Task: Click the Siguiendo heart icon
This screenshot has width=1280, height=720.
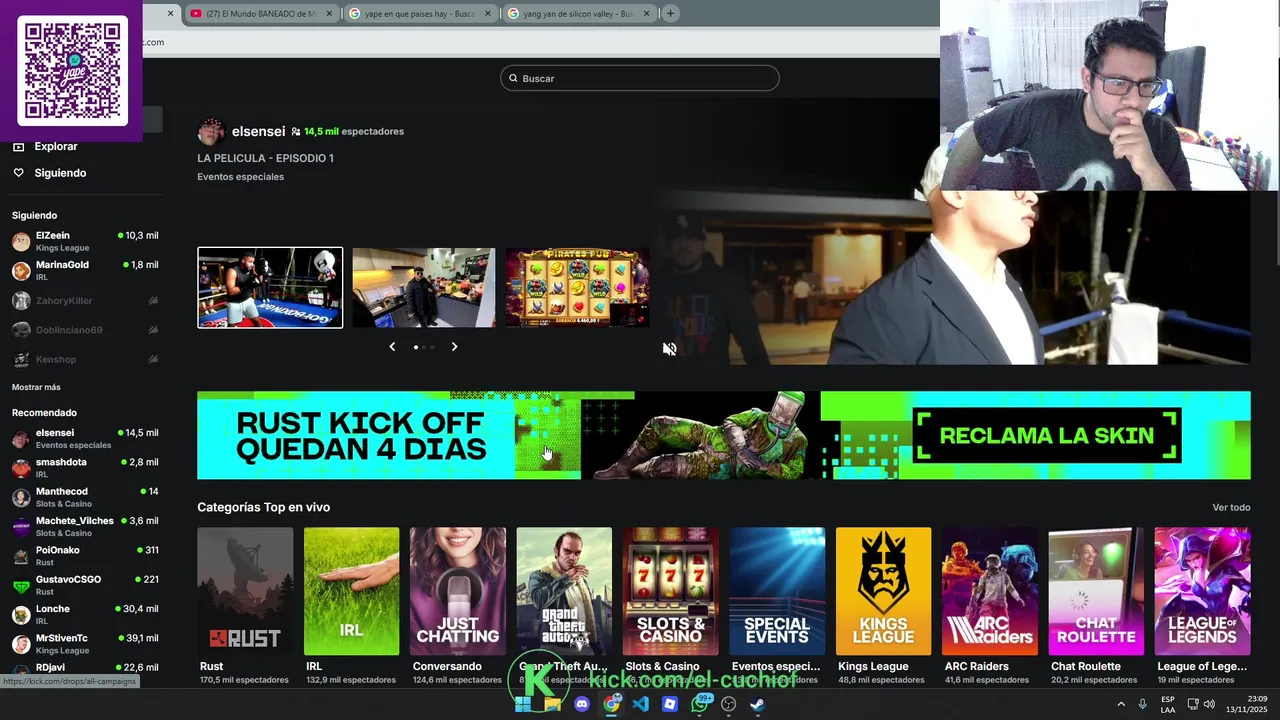Action: coord(18,173)
